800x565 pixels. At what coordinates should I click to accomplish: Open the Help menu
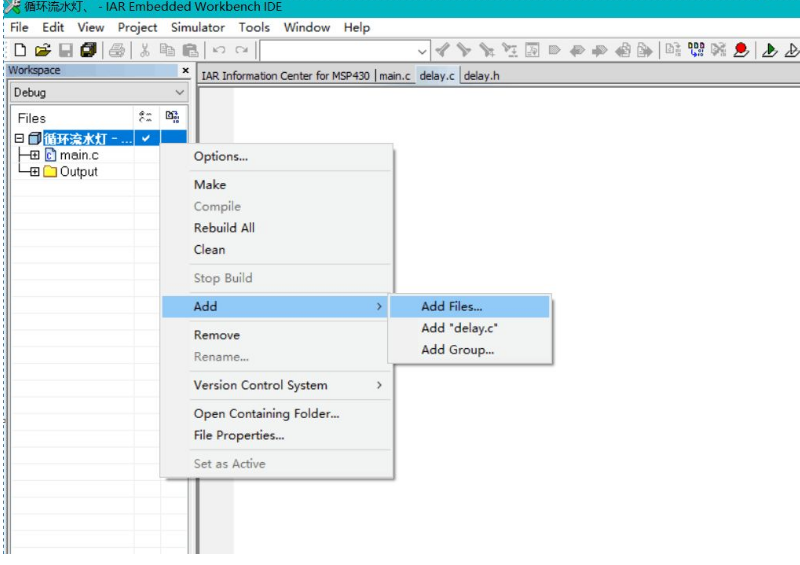click(x=357, y=27)
